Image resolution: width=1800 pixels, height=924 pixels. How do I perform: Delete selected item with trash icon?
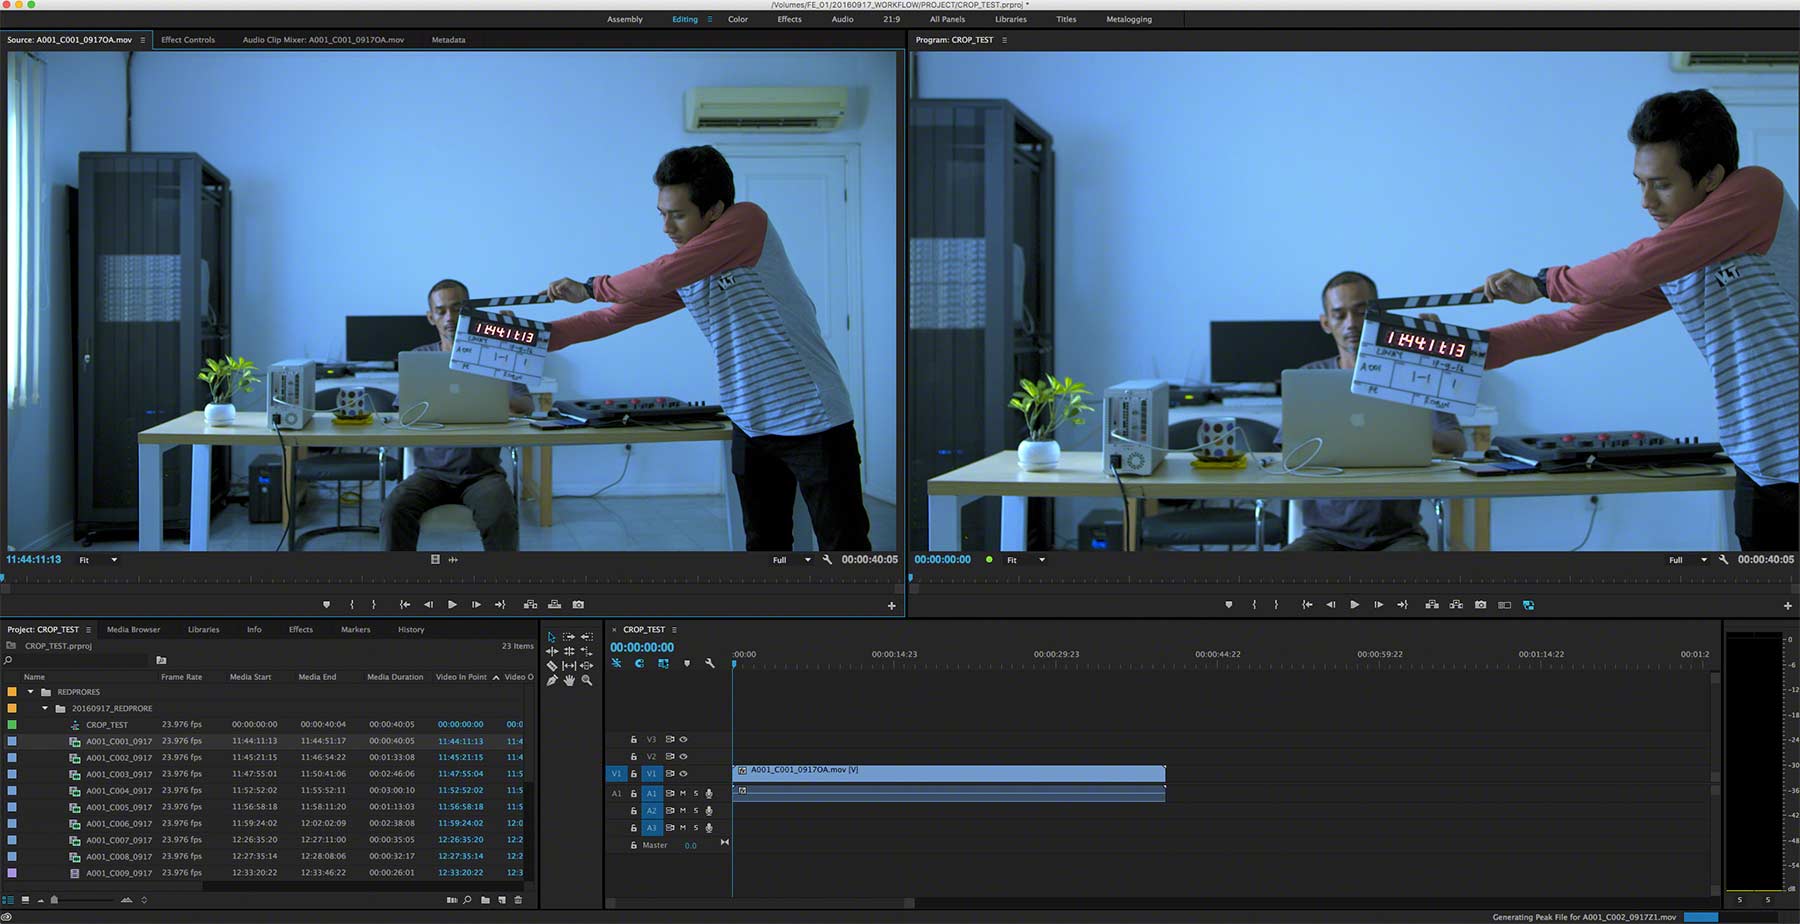[x=518, y=900]
